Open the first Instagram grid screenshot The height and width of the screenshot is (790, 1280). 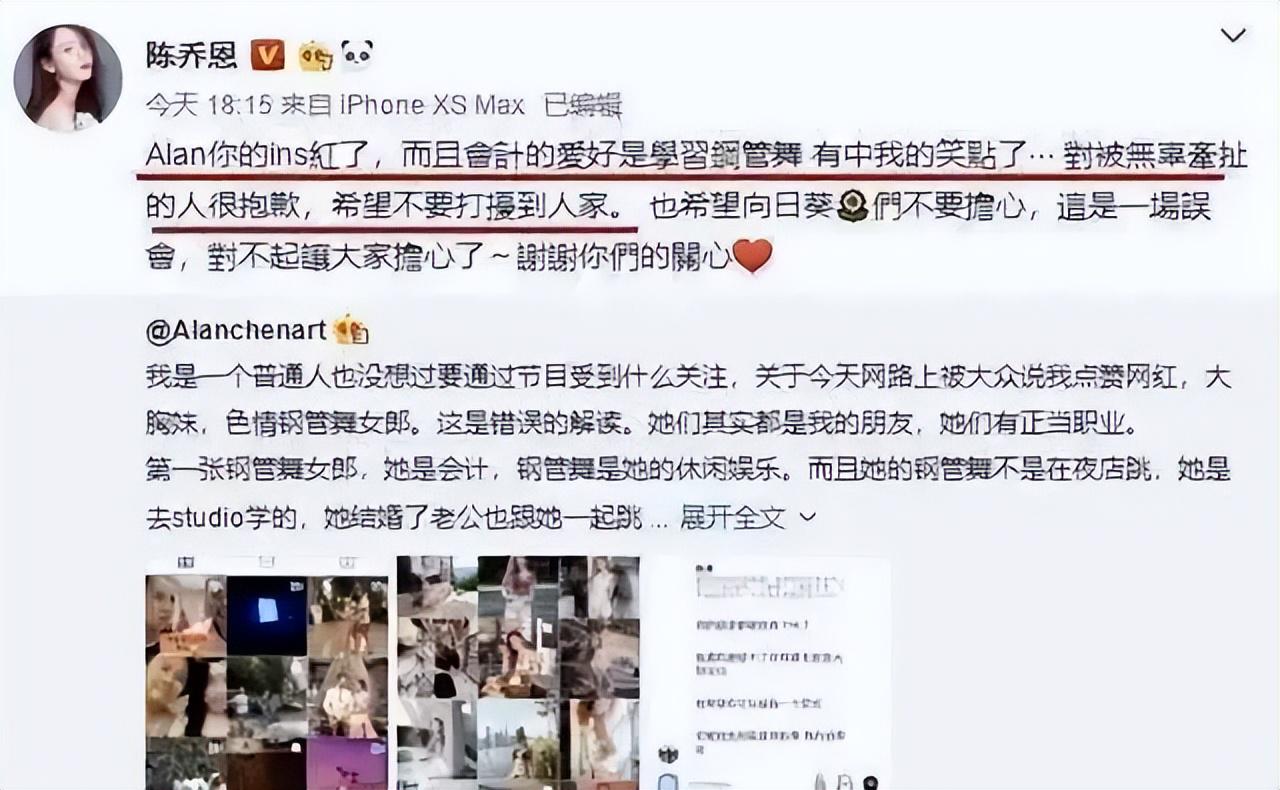point(266,672)
